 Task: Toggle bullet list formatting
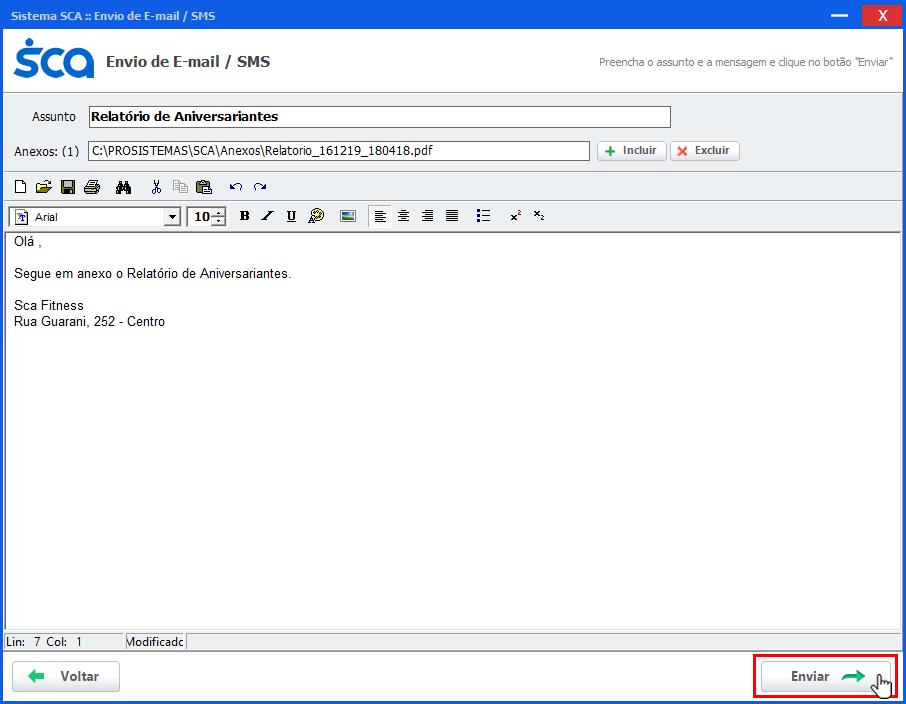tap(483, 216)
